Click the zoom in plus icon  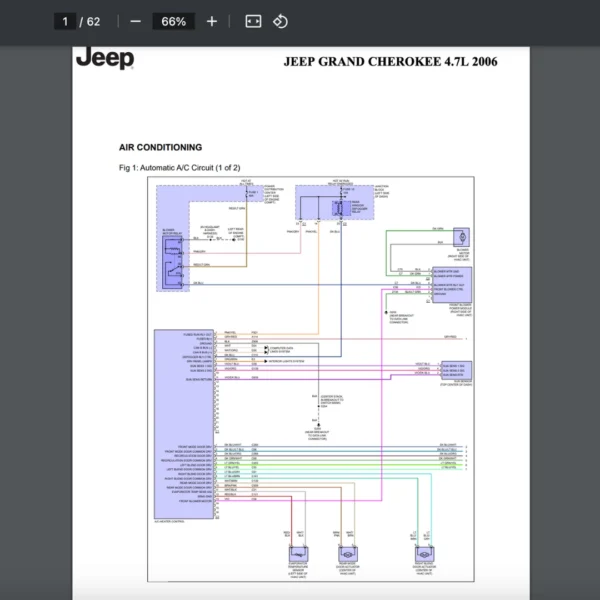click(211, 21)
